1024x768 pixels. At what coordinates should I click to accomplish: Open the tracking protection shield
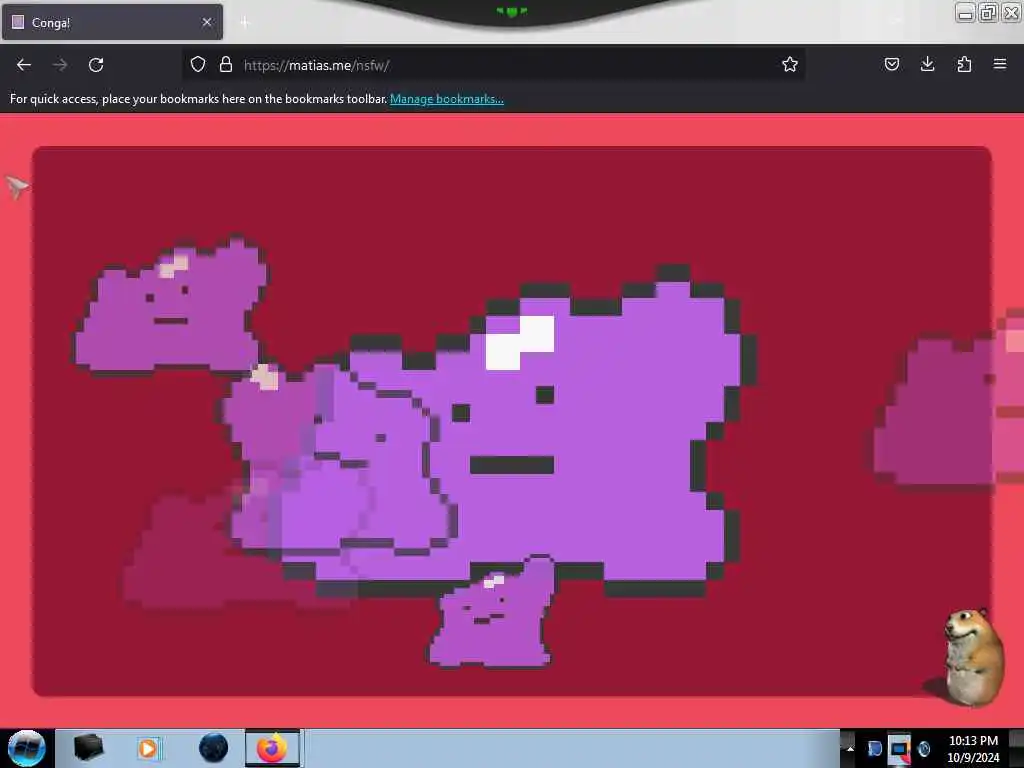coord(198,64)
